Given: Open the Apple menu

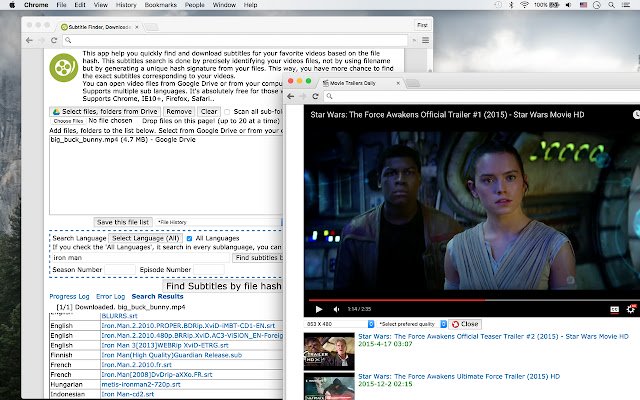Looking at the screenshot, I should (12, 5).
